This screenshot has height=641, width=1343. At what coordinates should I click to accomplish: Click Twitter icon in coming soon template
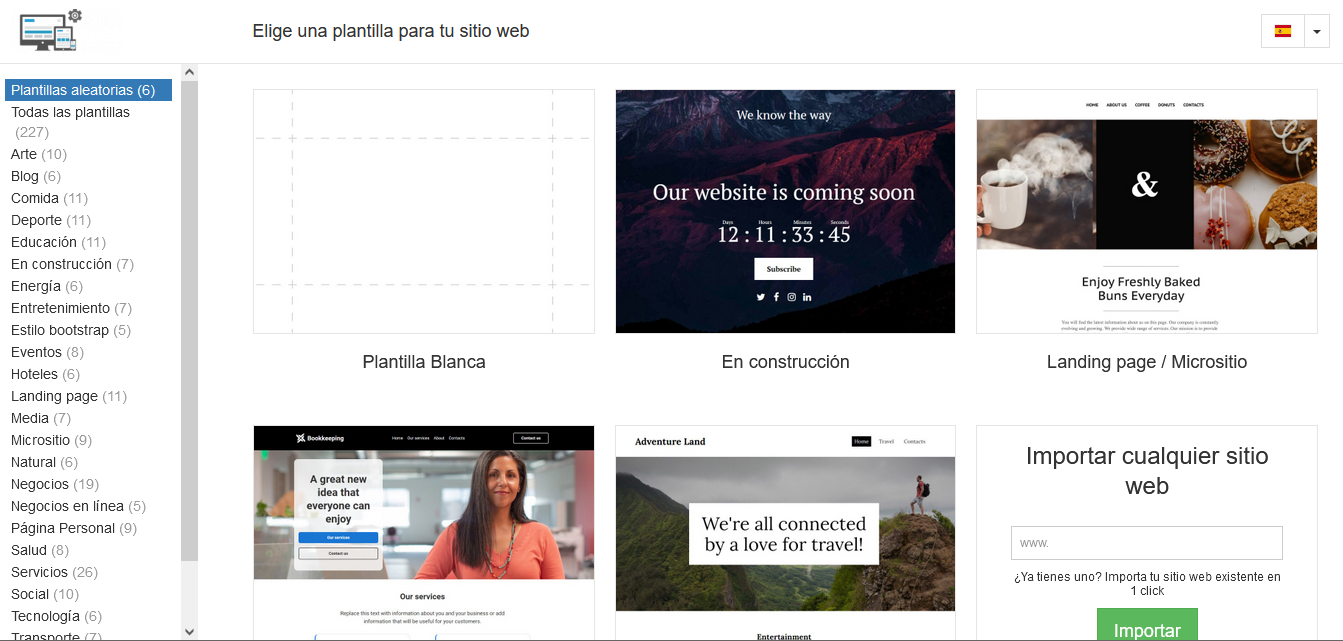click(x=760, y=297)
